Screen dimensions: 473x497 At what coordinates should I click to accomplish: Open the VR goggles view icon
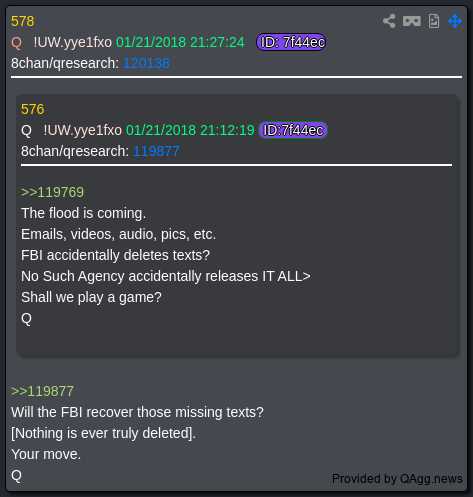coord(412,21)
